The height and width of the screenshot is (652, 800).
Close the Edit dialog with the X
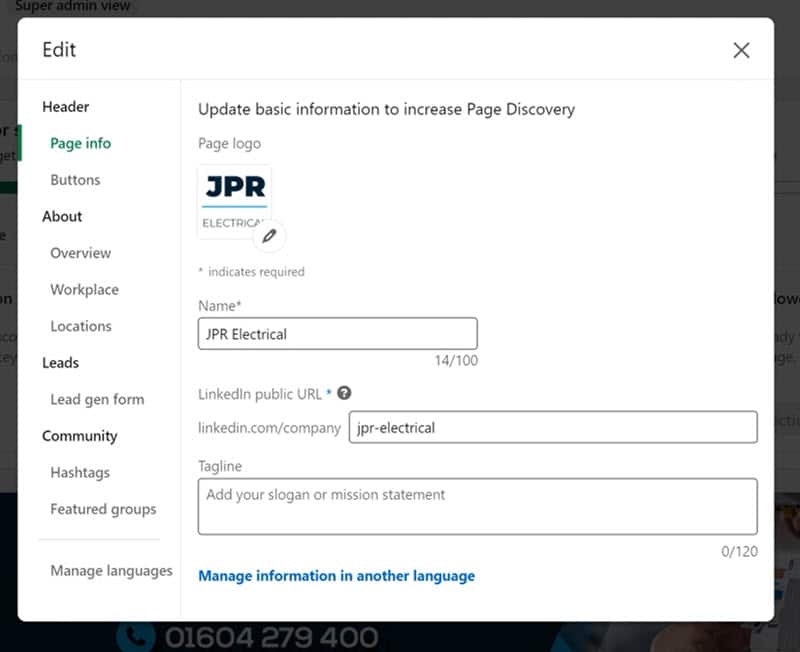[741, 50]
